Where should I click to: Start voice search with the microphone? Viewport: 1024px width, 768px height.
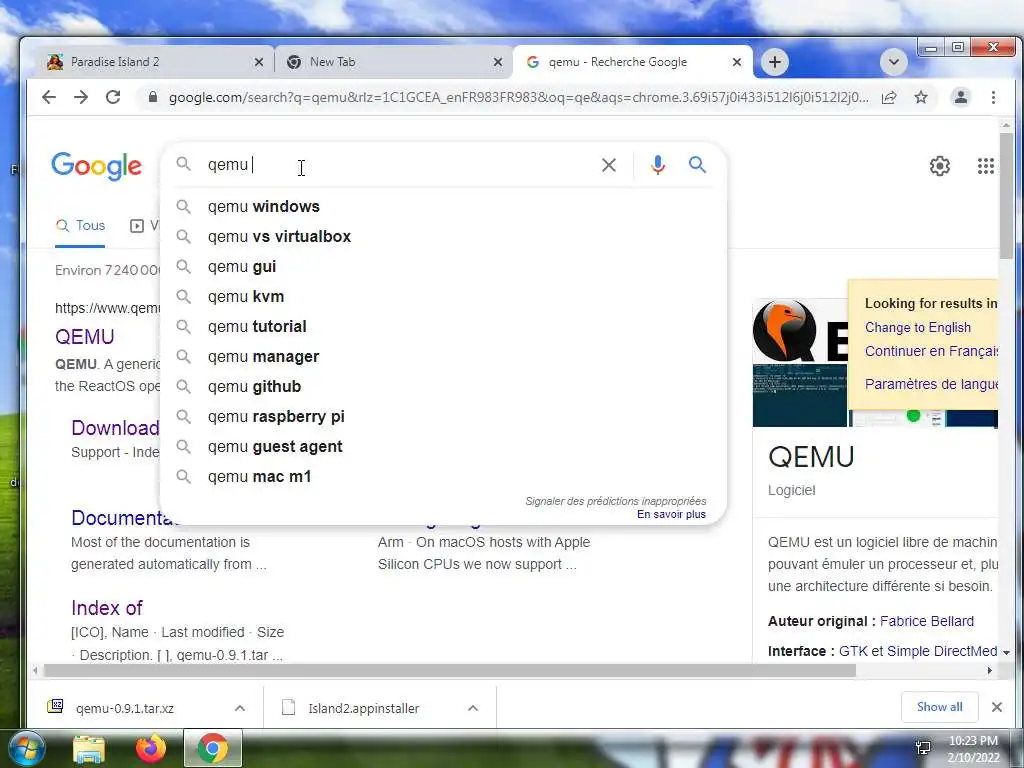pos(658,165)
